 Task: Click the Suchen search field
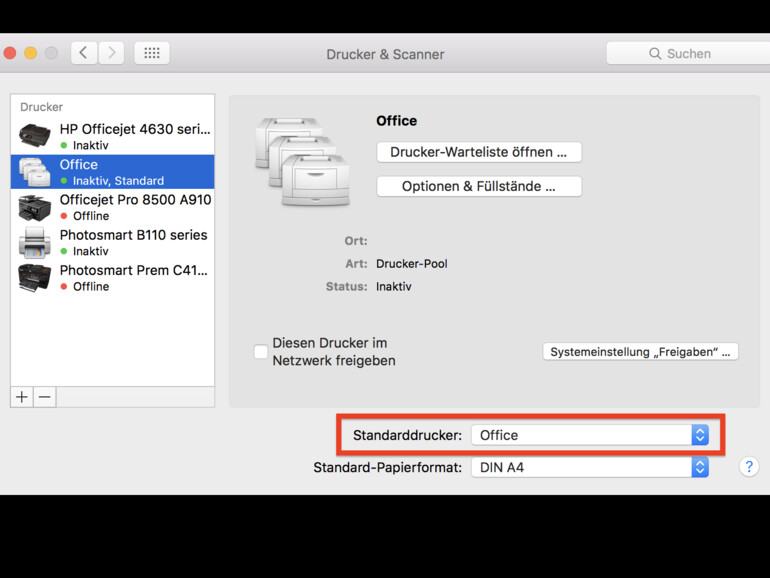[x=688, y=53]
